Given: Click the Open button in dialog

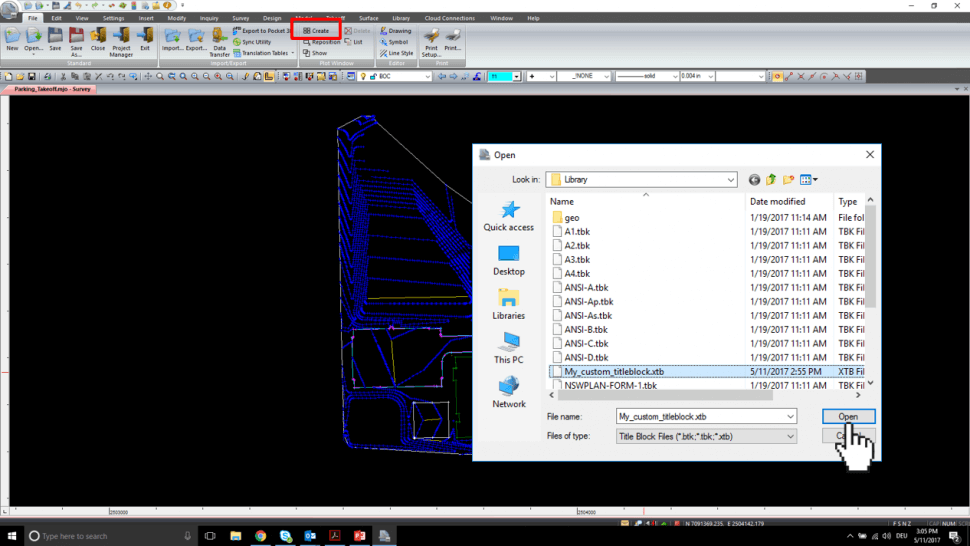Looking at the screenshot, I should [x=848, y=417].
